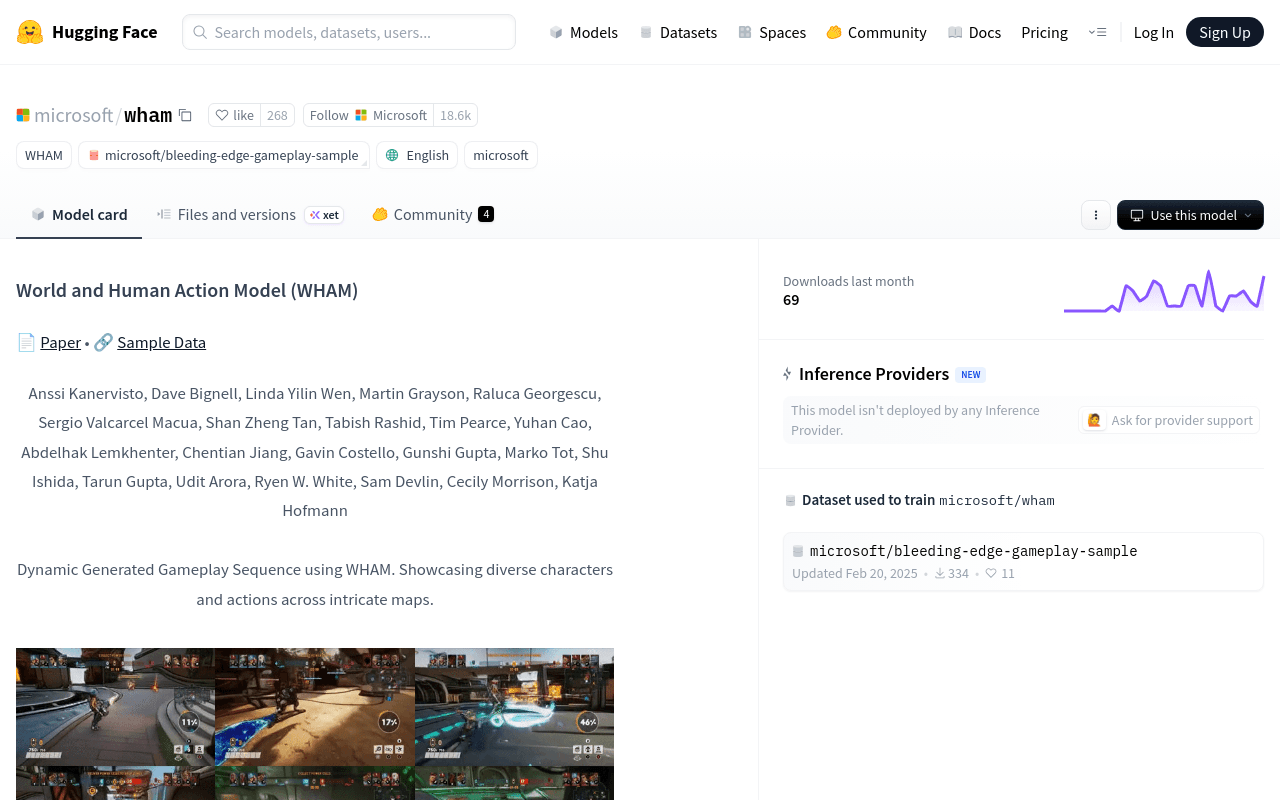The image size is (1280, 800).
Task: Click the 268 likes count
Action: click(x=277, y=115)
